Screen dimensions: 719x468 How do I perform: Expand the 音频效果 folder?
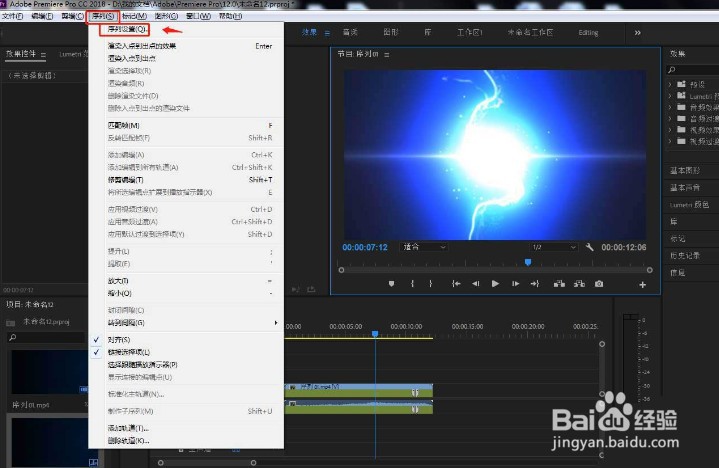(x=670, y=107)
